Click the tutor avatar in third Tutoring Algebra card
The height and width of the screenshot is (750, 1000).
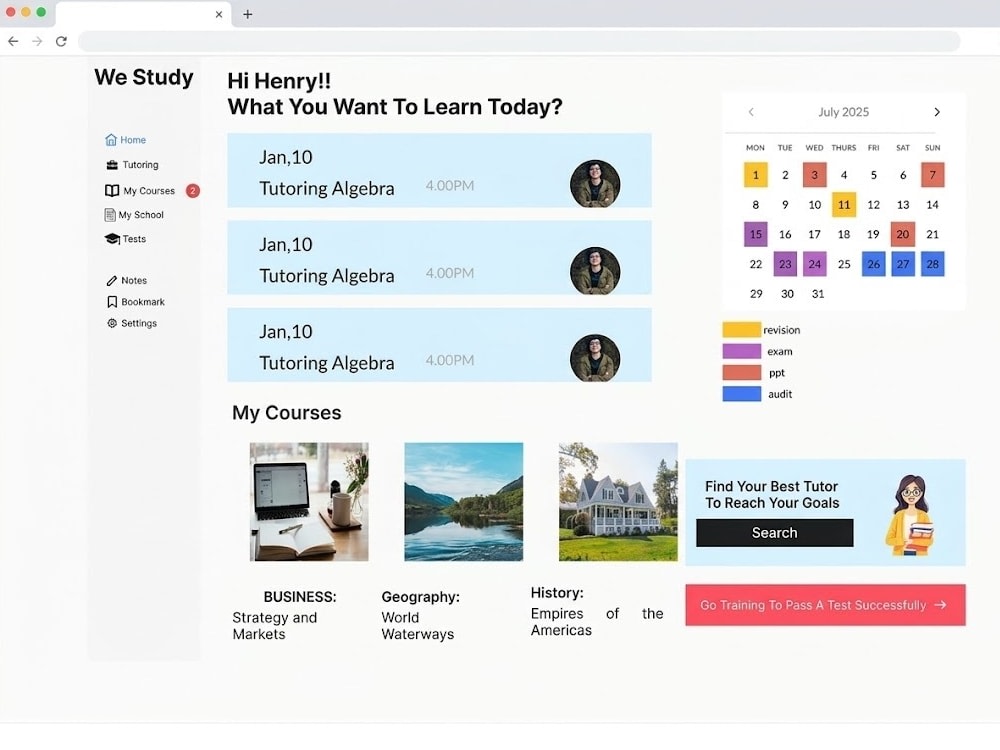[595, 358]
